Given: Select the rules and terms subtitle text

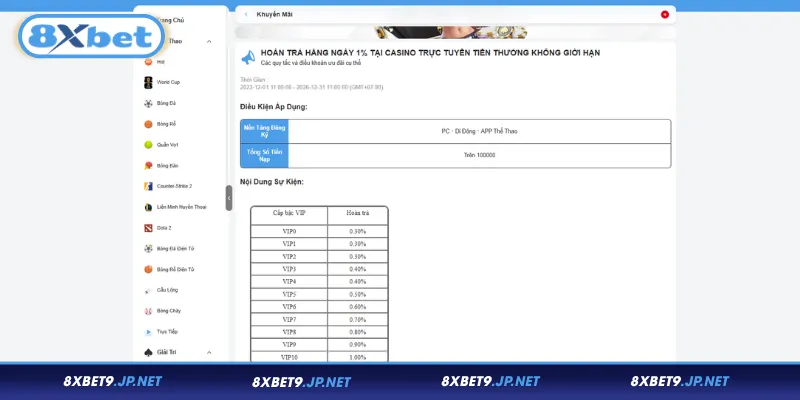Looking at the screenshot, I should point(311,63).
